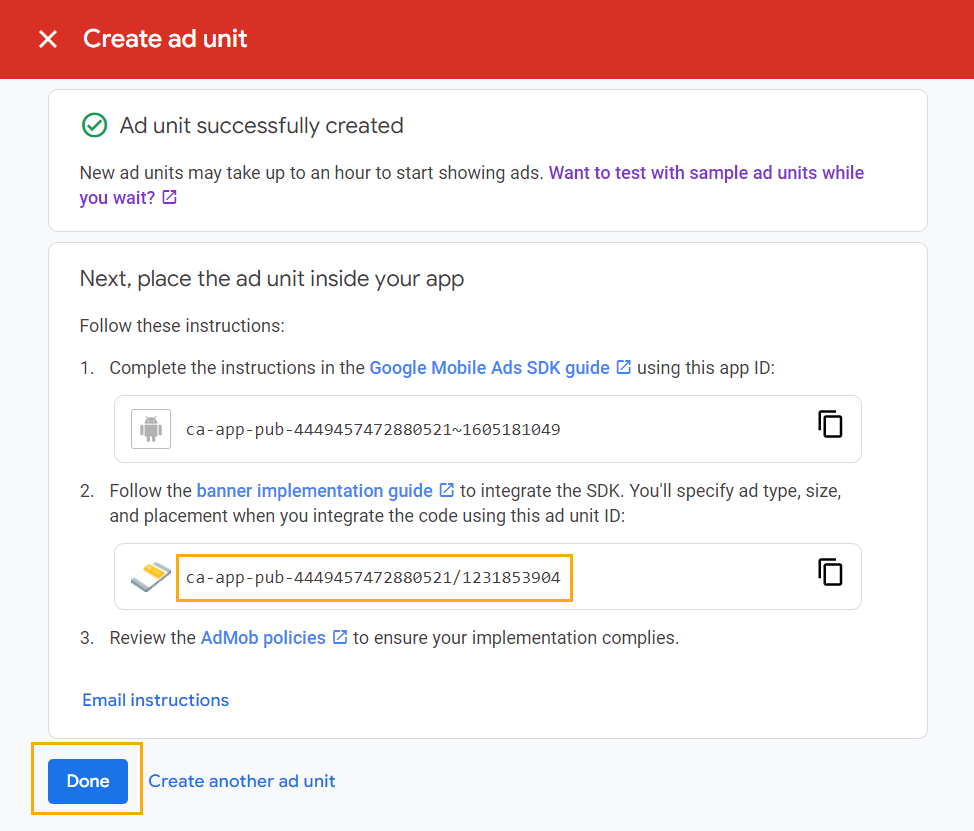Open the banner implementation guide
974x831 pixels.
tap(314, 491)
